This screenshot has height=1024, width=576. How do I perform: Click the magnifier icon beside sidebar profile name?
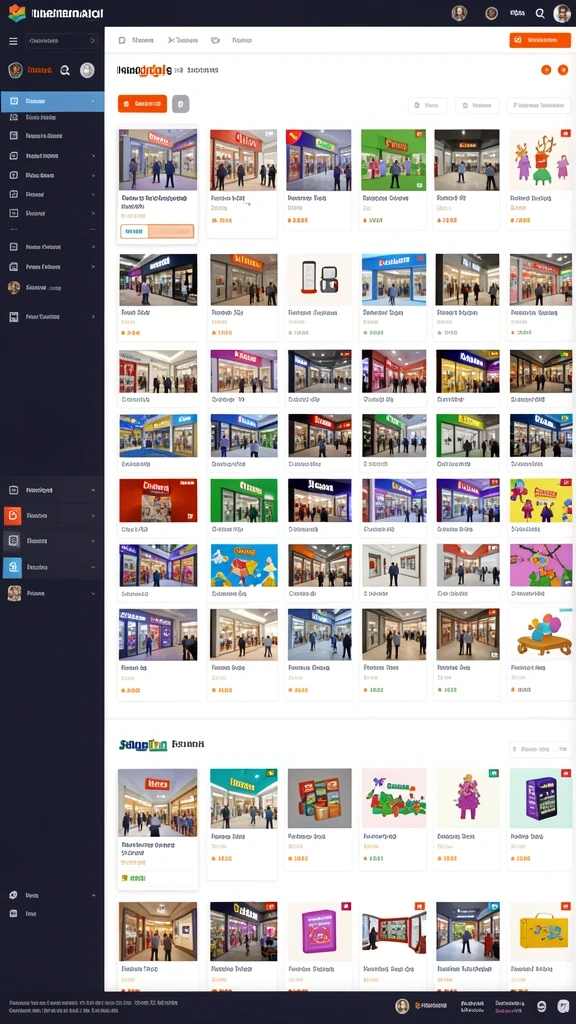65,71
